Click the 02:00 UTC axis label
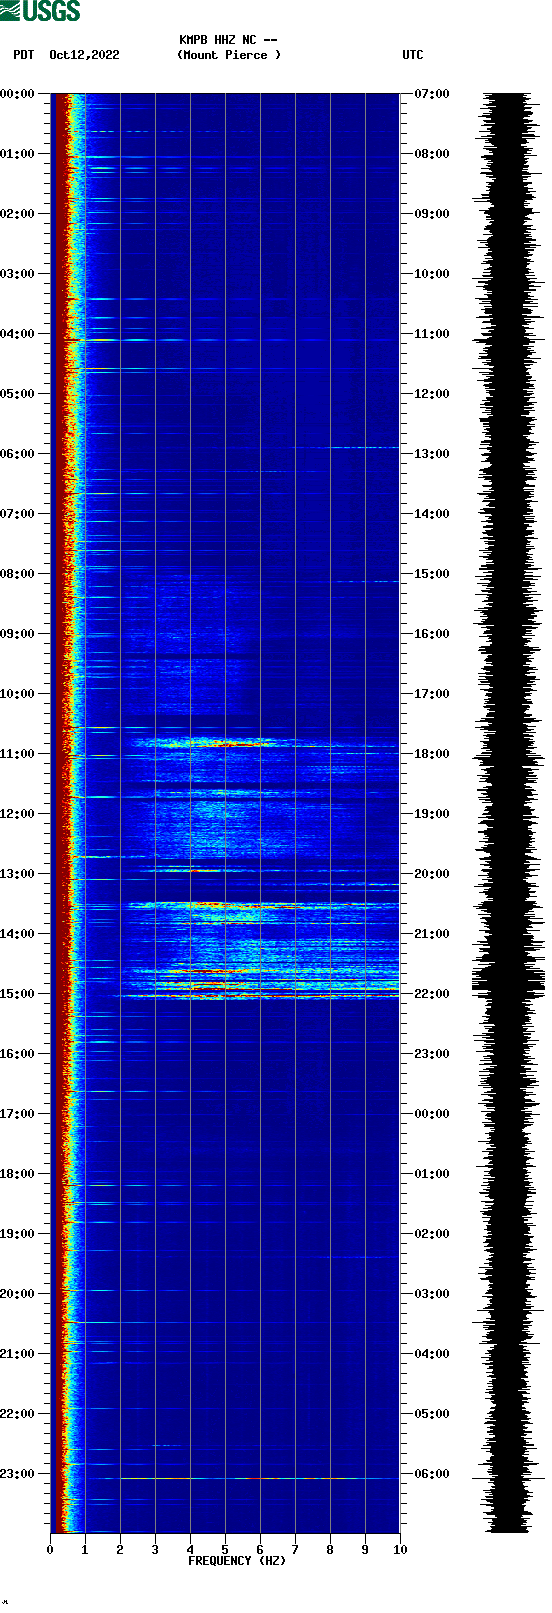552x1613 pixels. (432, 1234)
